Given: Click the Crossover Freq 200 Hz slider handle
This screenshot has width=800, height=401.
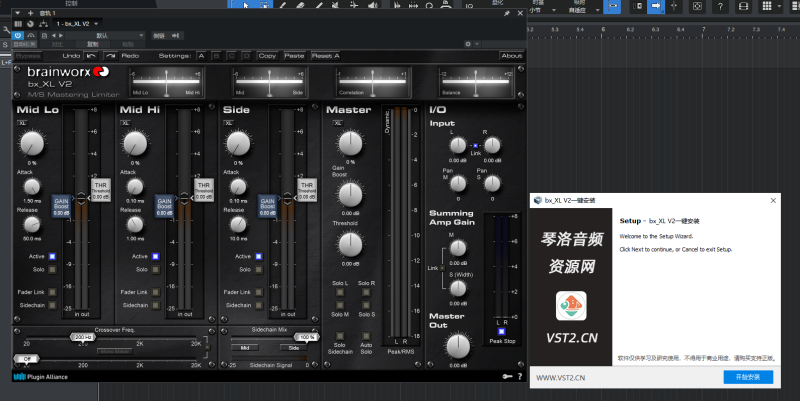Looking at the screenshot, I should pos(82,338).
